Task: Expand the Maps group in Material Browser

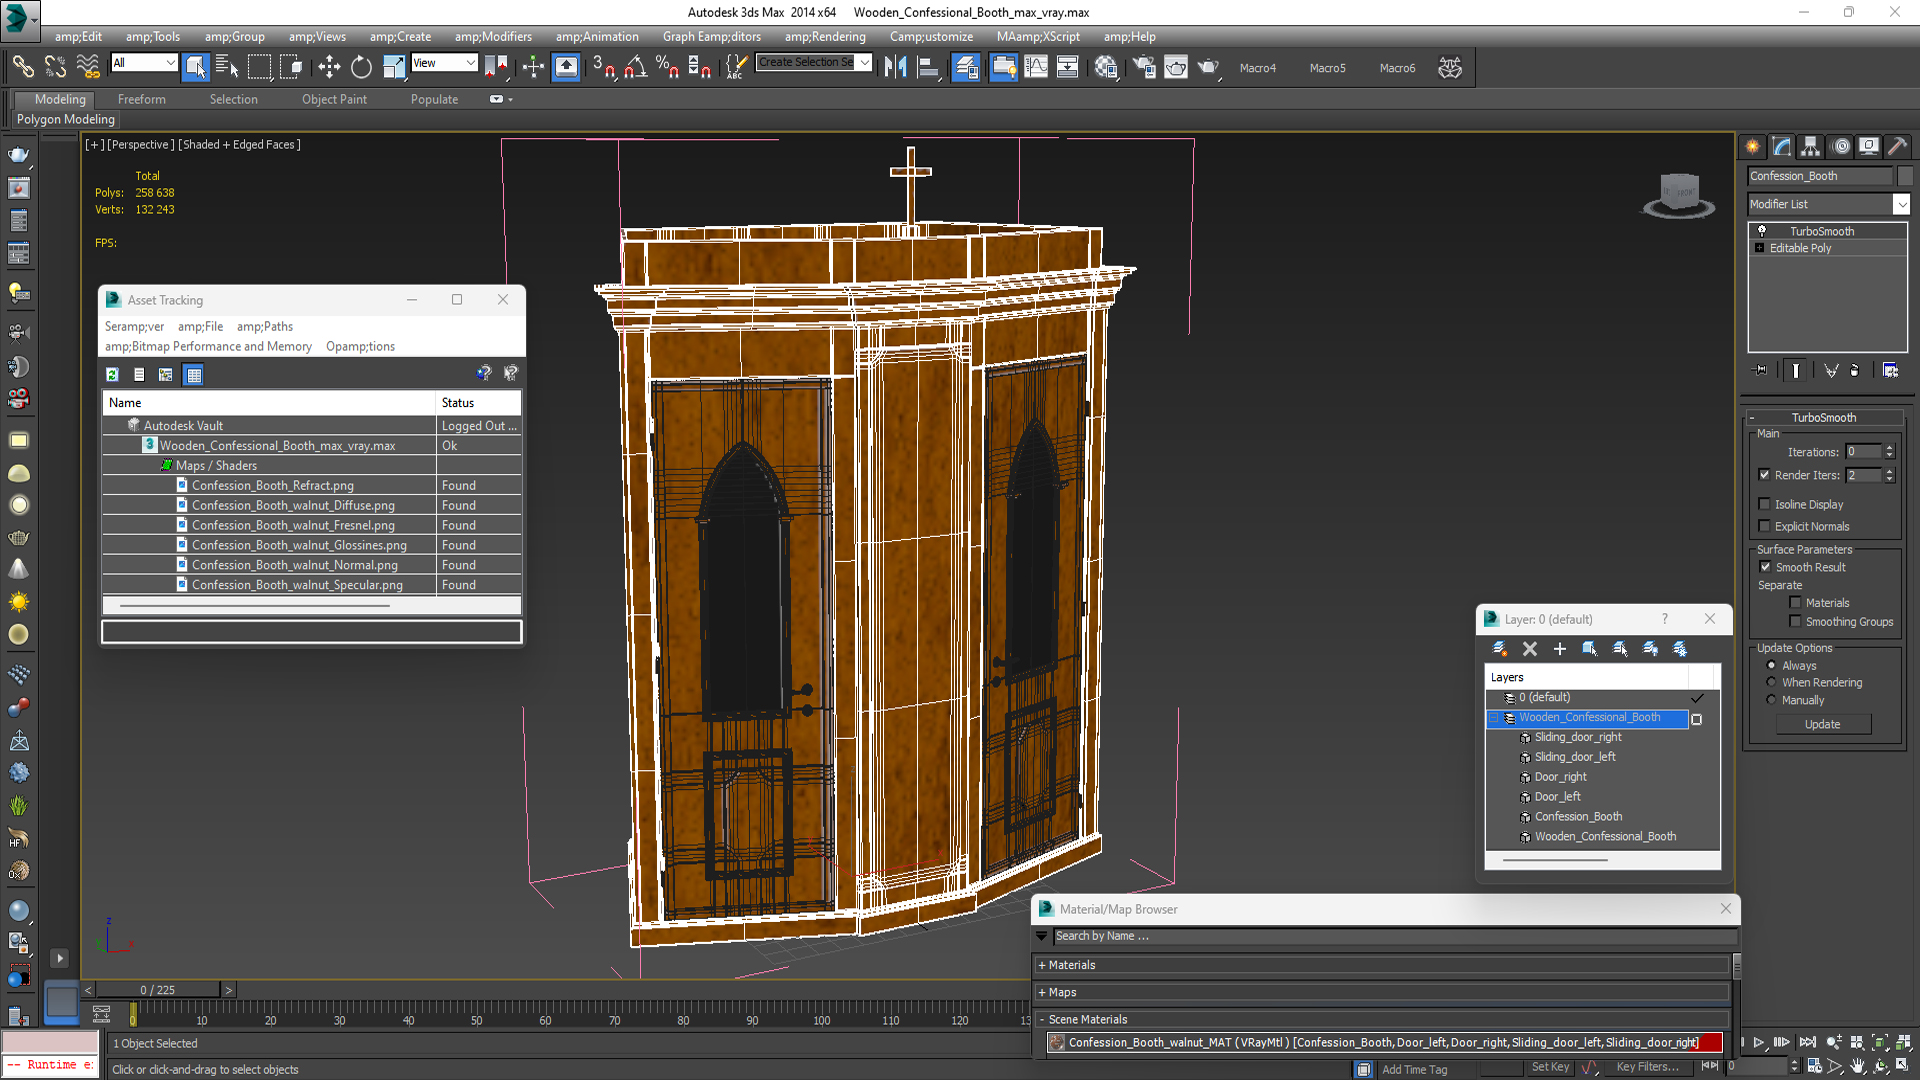Action: pos(1042,992)
